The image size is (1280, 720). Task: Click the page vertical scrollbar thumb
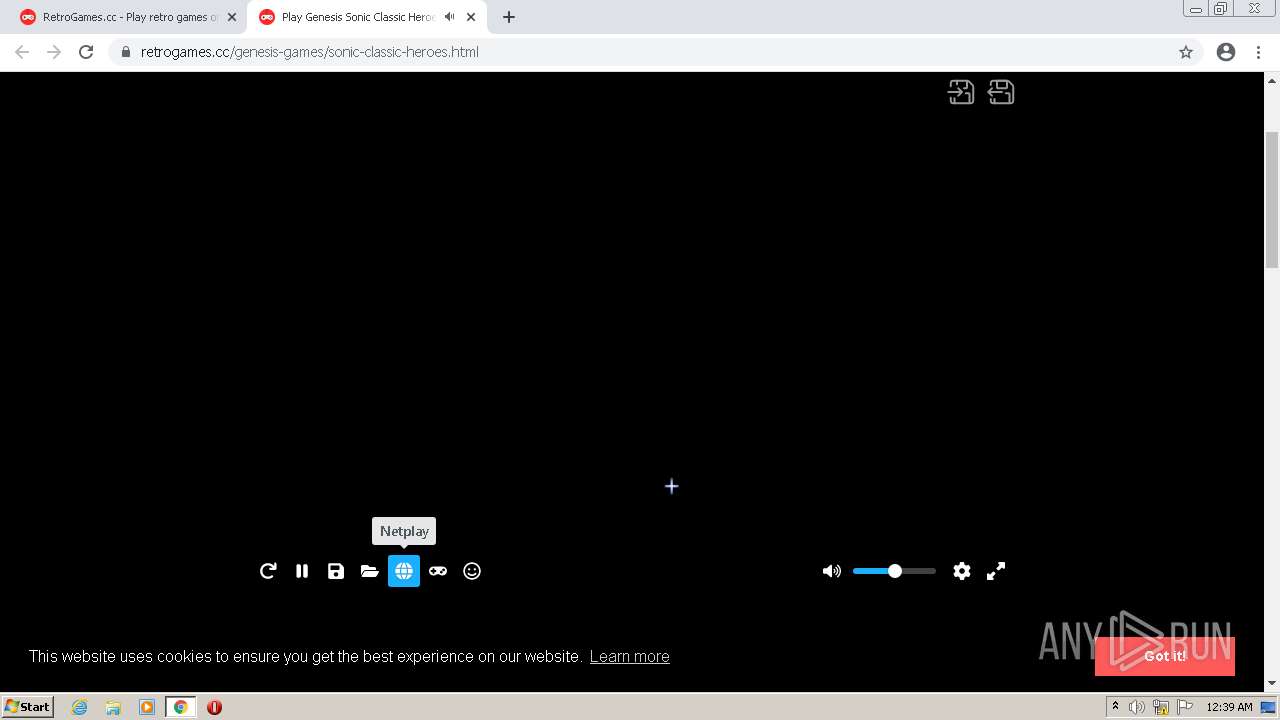pos(1272,198)
